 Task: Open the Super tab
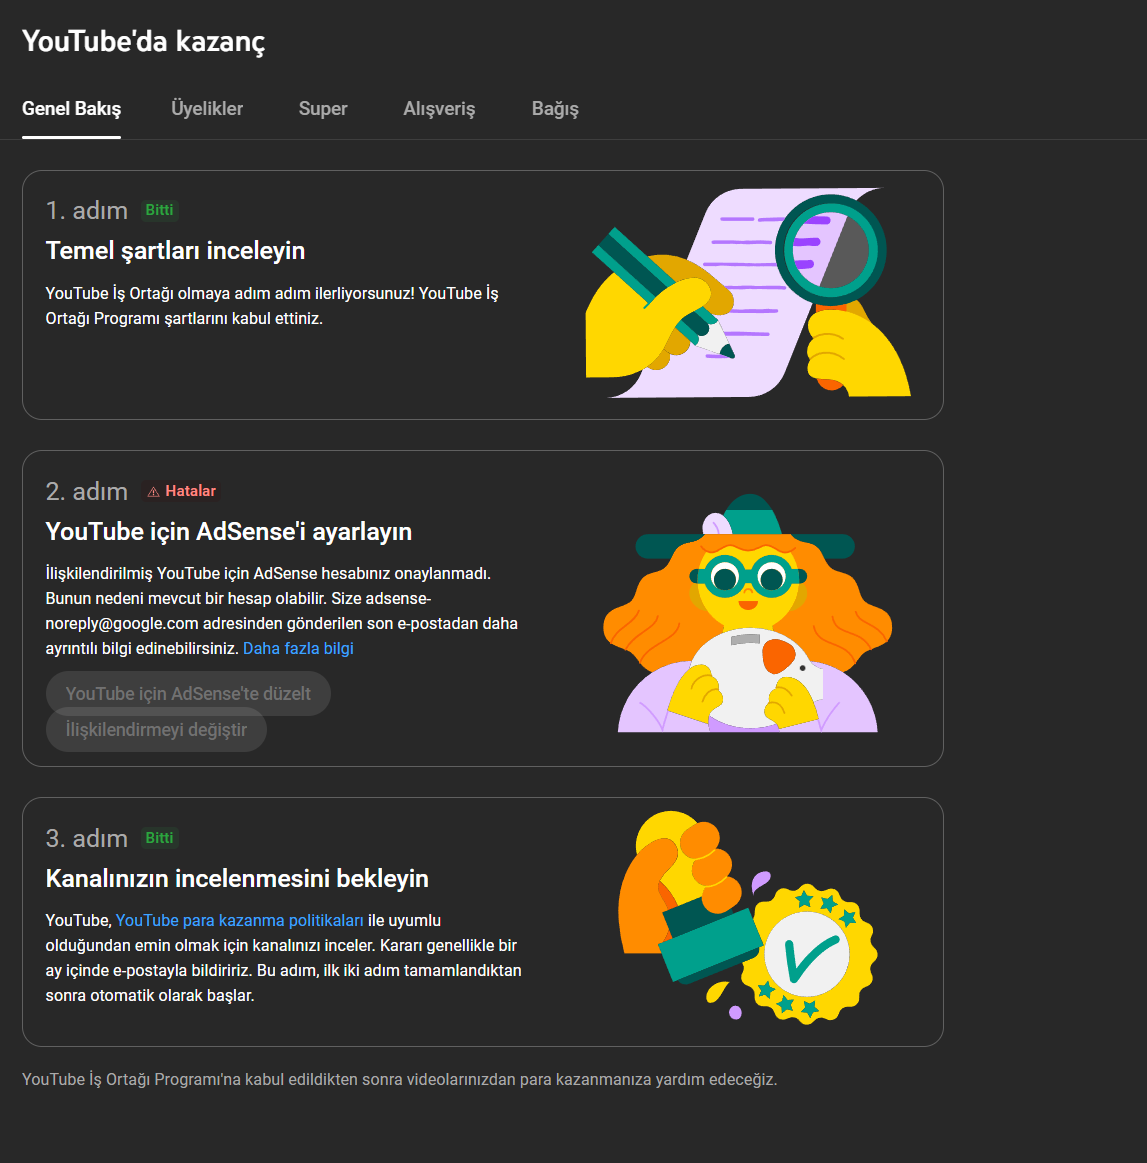pos(323,109)
